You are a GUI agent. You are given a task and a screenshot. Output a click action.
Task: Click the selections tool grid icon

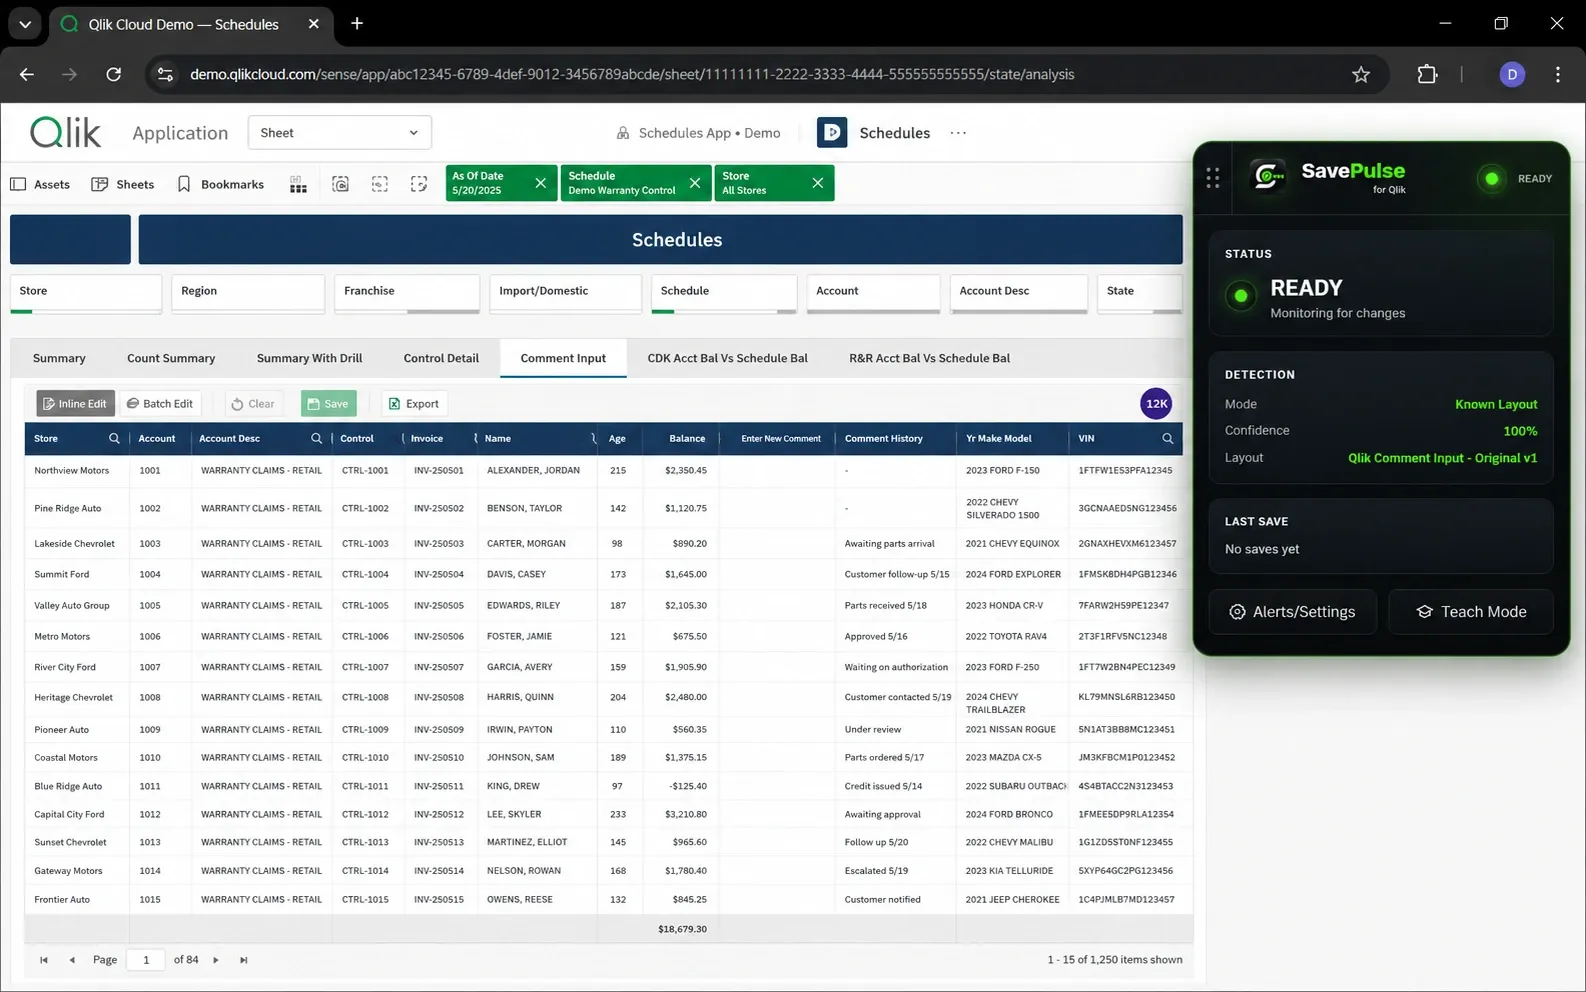click(298, 184)
